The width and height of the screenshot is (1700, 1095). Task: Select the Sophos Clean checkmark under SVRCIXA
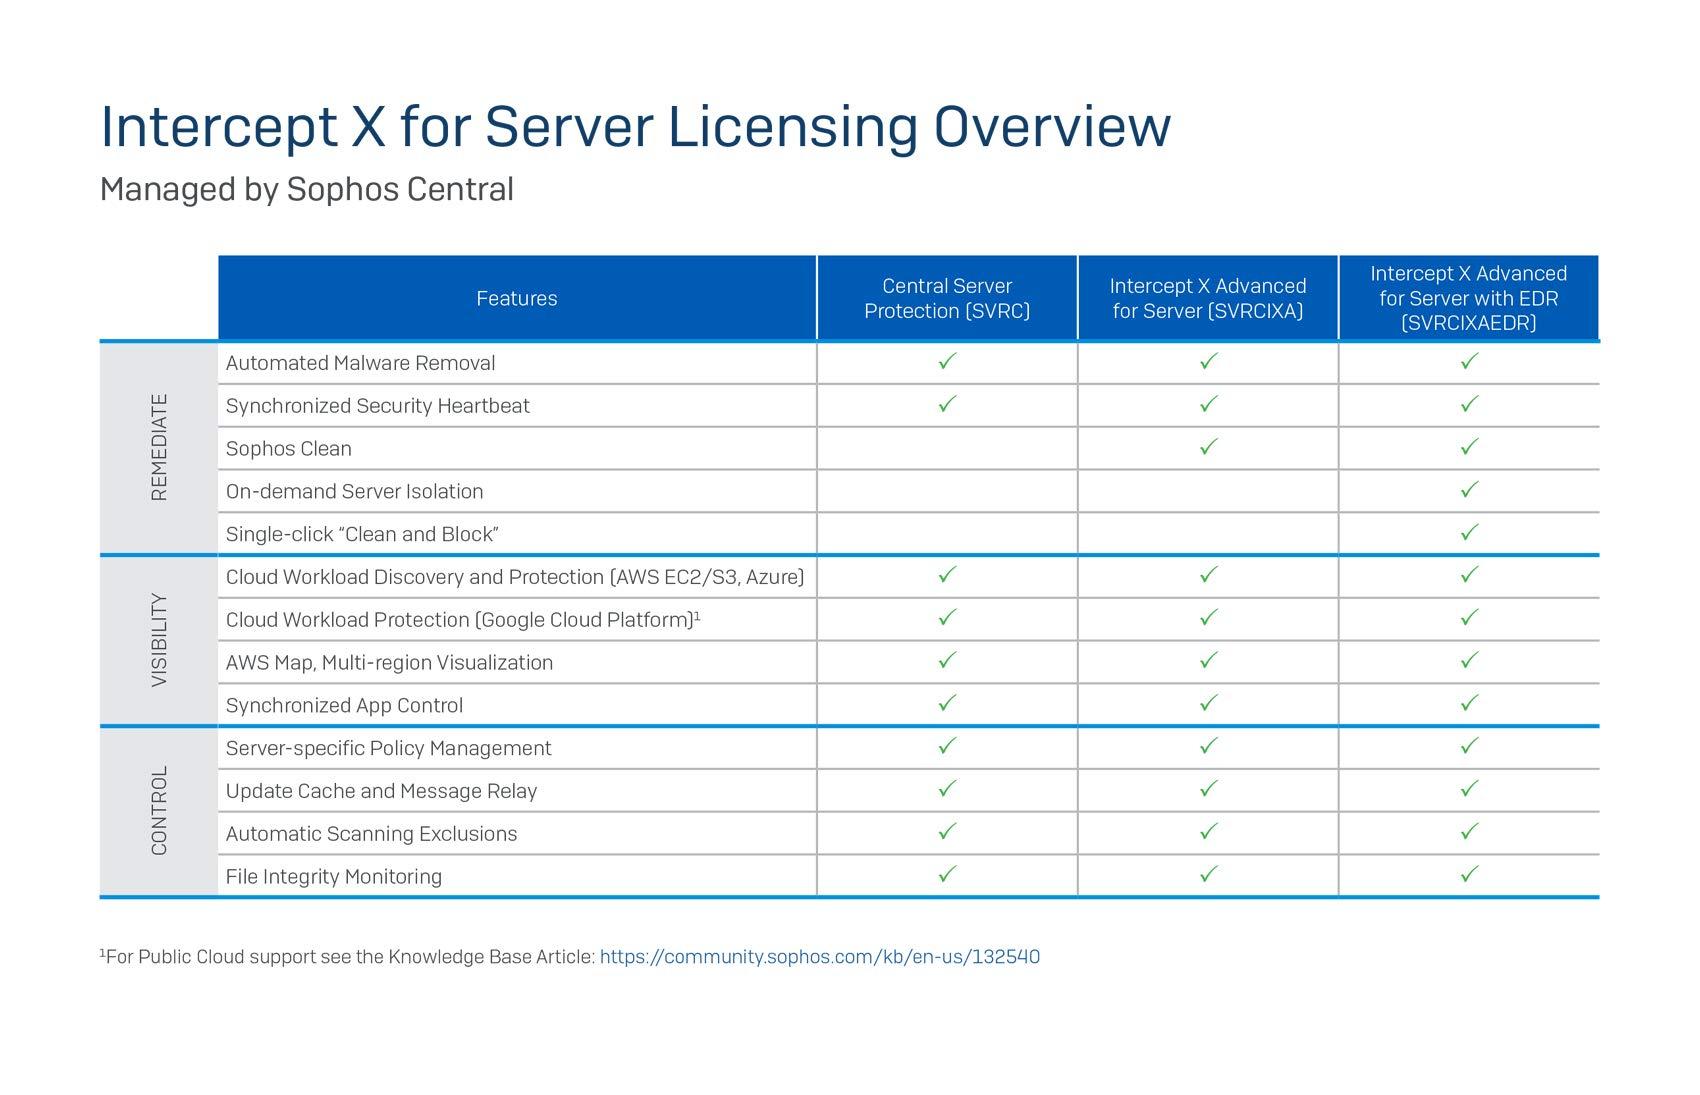(1205, 448)
